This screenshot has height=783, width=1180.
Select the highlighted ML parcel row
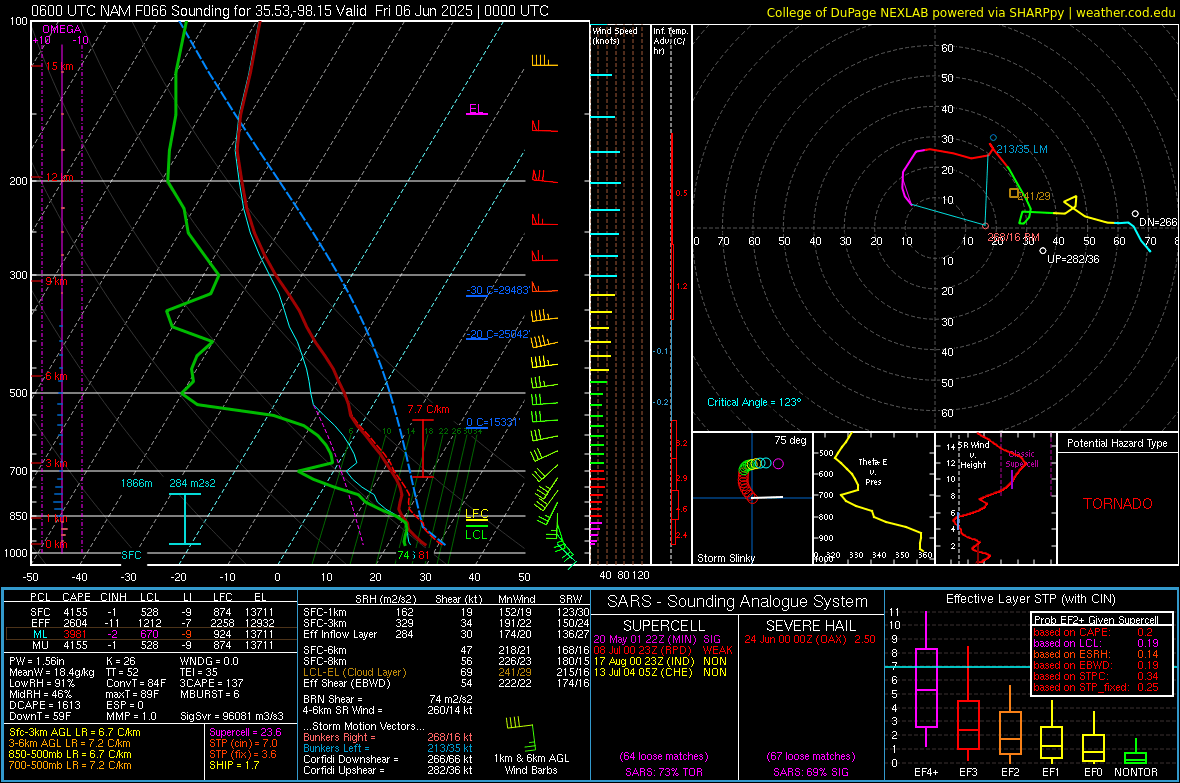pyautogui.click(x=151, y=634)
